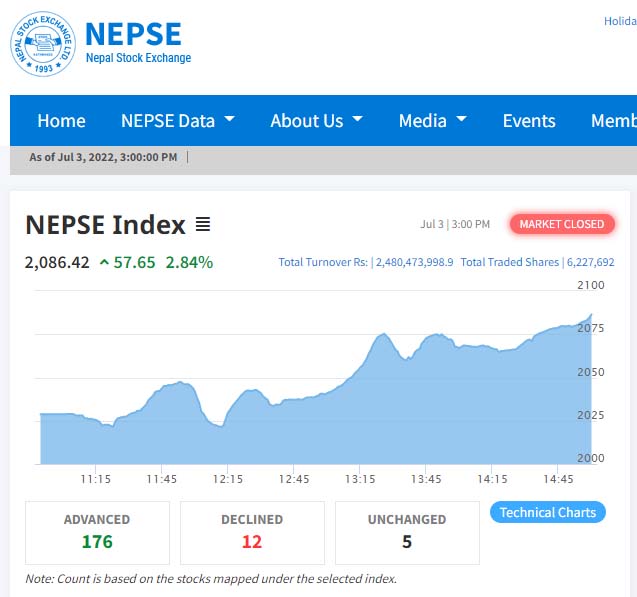Viewport: 637px width, 597px height.
Task: Expand the NEPSE Data dropdown menu
Action: click(178, 121)
